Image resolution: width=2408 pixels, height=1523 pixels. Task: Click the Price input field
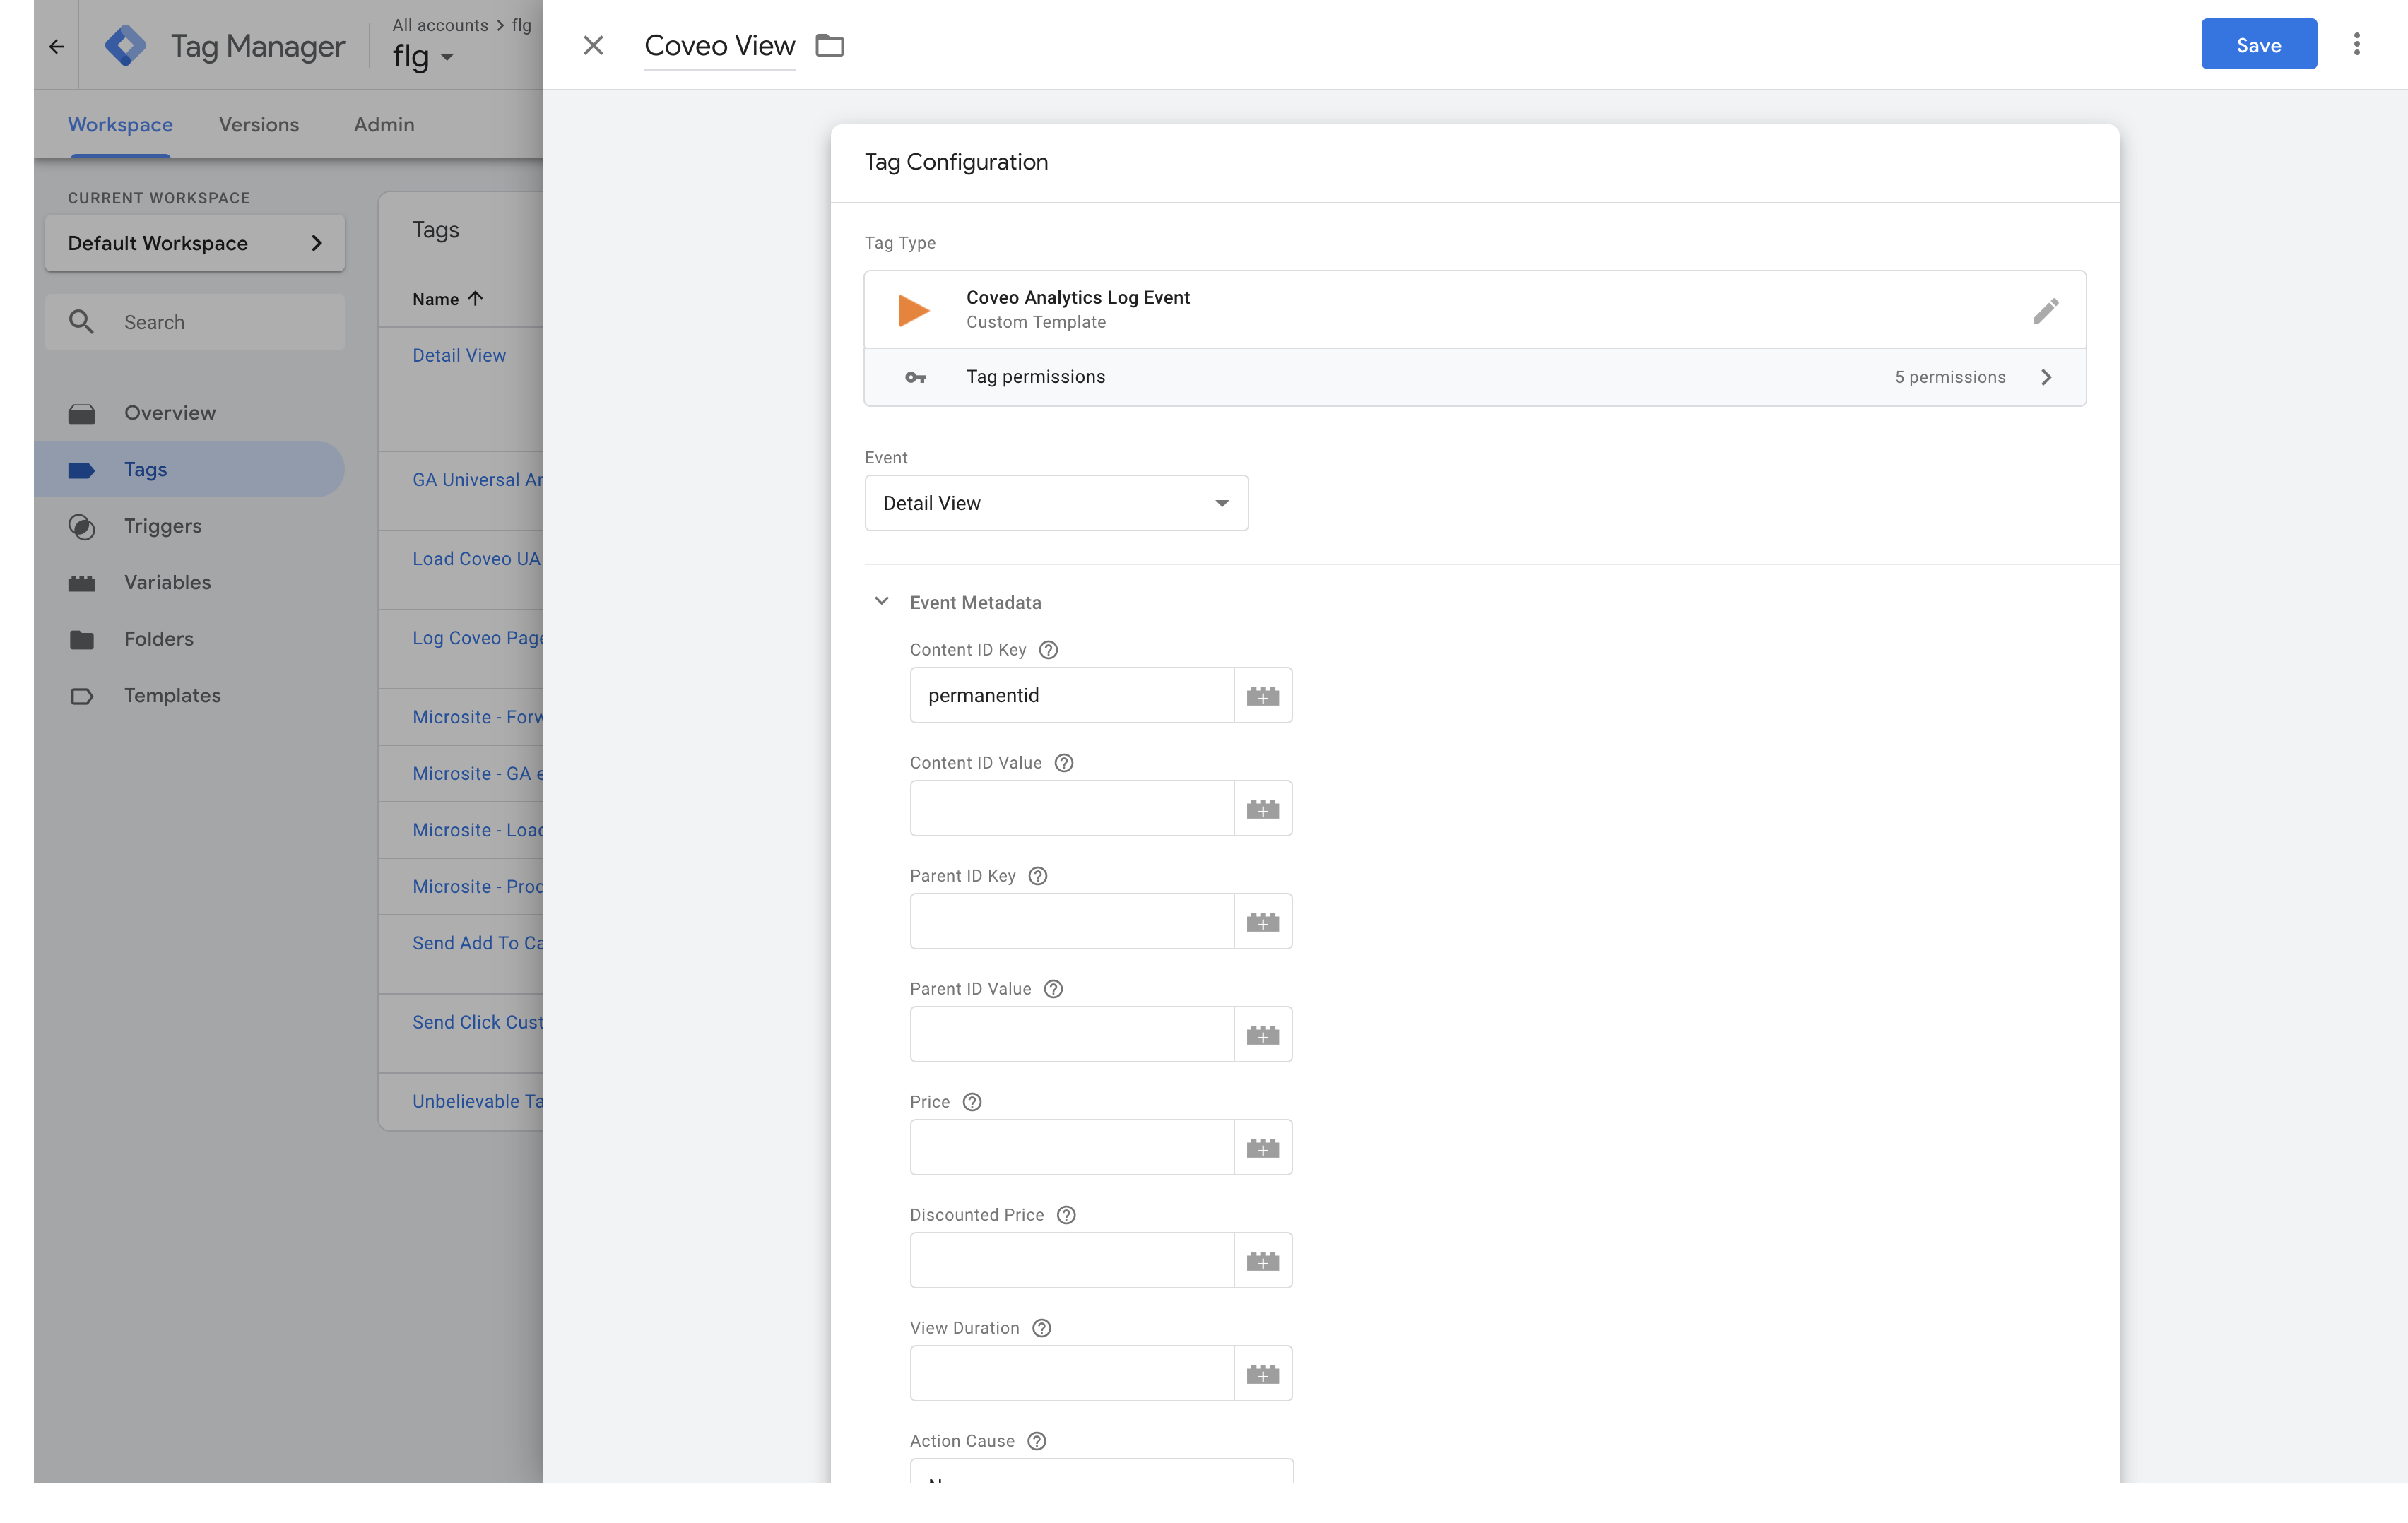pos(1071,1147)
